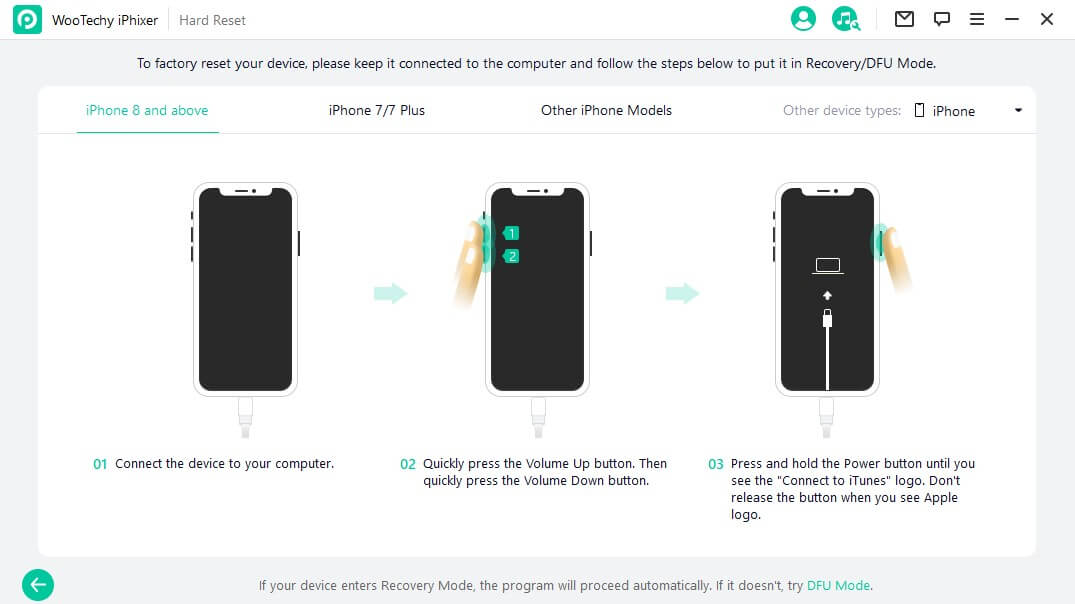Switch to Other iPhone Models tab
Image resolution: width=1075 pixels, height=604 pixels.
pos(606,110)
